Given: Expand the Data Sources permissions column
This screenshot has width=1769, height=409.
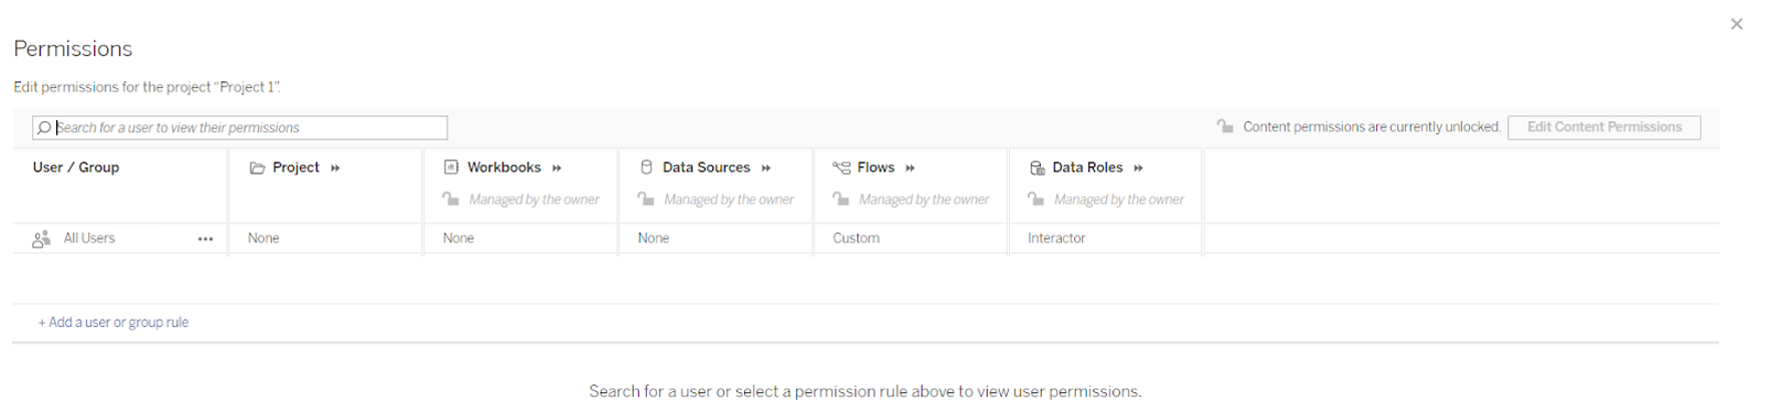Looking at the screenshot, I should 766,168.
